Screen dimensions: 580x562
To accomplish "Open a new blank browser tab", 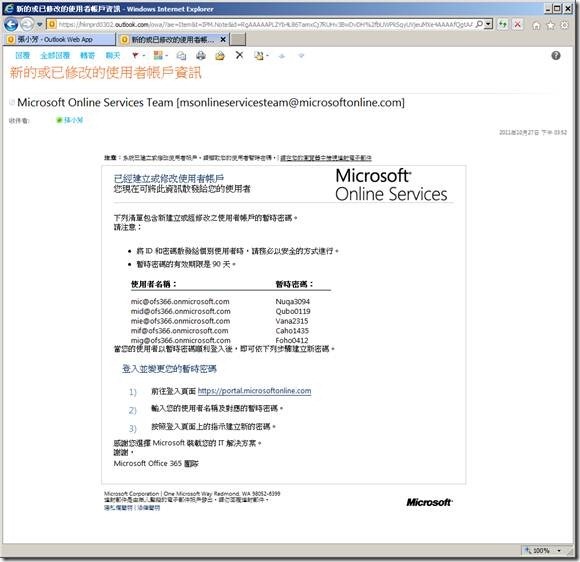I will pyautogui.click(x=238, y=40).
